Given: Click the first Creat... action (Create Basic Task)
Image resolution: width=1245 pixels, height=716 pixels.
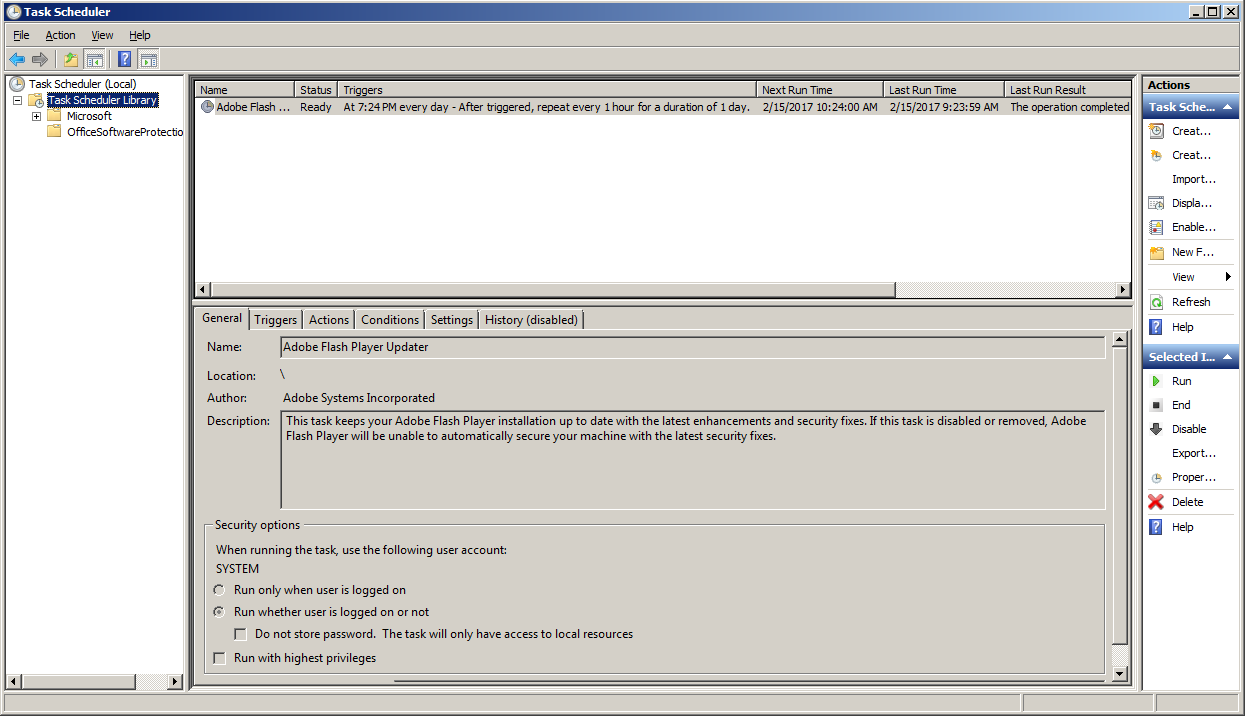Looking at the screenshot, I should pos(1191,131).
